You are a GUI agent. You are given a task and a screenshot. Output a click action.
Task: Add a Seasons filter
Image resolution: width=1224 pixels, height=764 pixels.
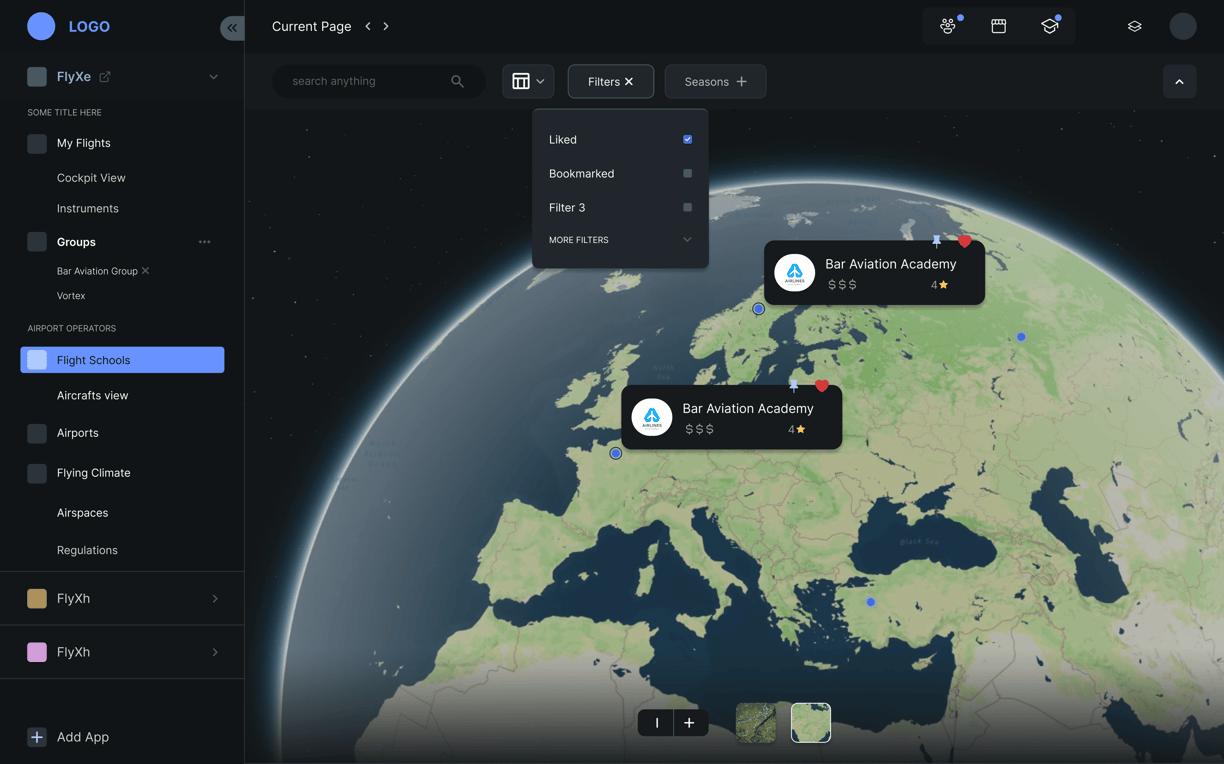pos(715,82)
